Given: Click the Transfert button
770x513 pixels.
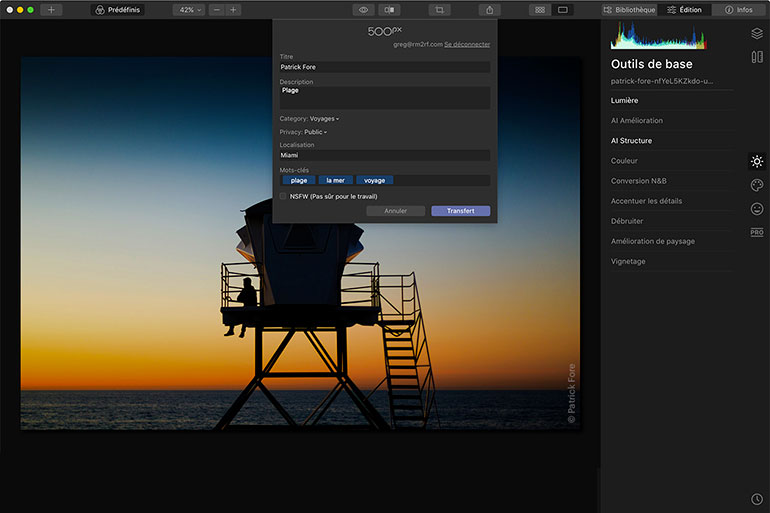Looking at the screenshot, I should point(460,211).
